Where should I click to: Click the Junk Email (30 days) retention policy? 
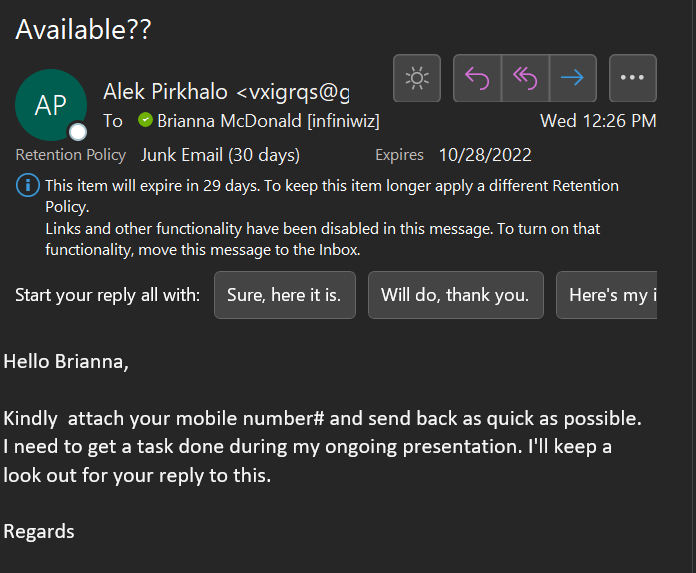point(220,155)
